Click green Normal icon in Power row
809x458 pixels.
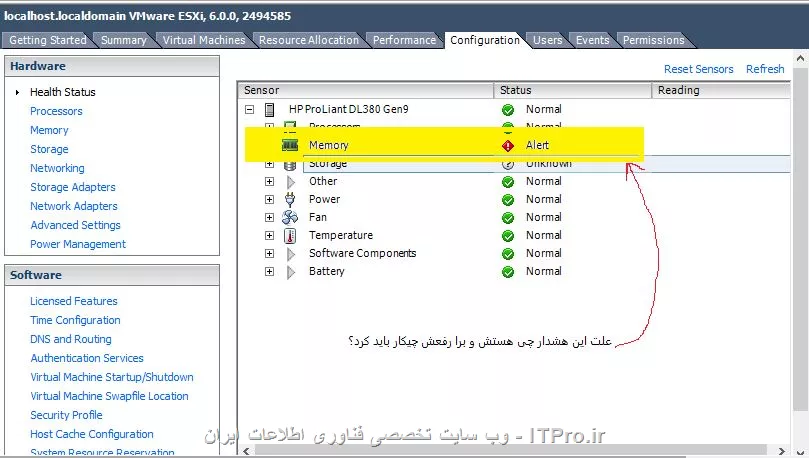click(x=508, y=200)
